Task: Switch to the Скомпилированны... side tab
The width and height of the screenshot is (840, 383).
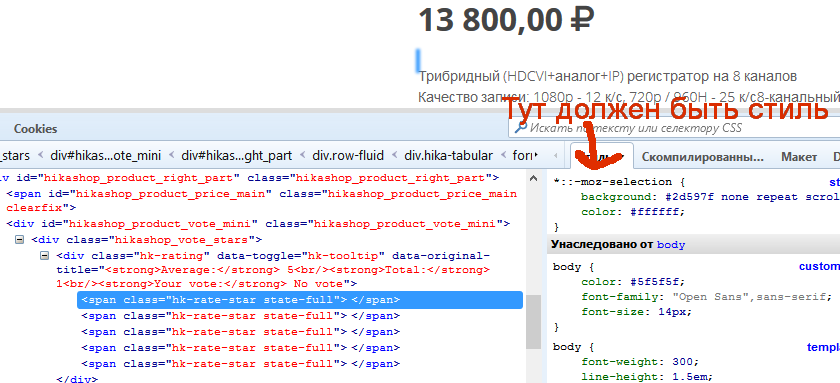Action: (702, 157)
